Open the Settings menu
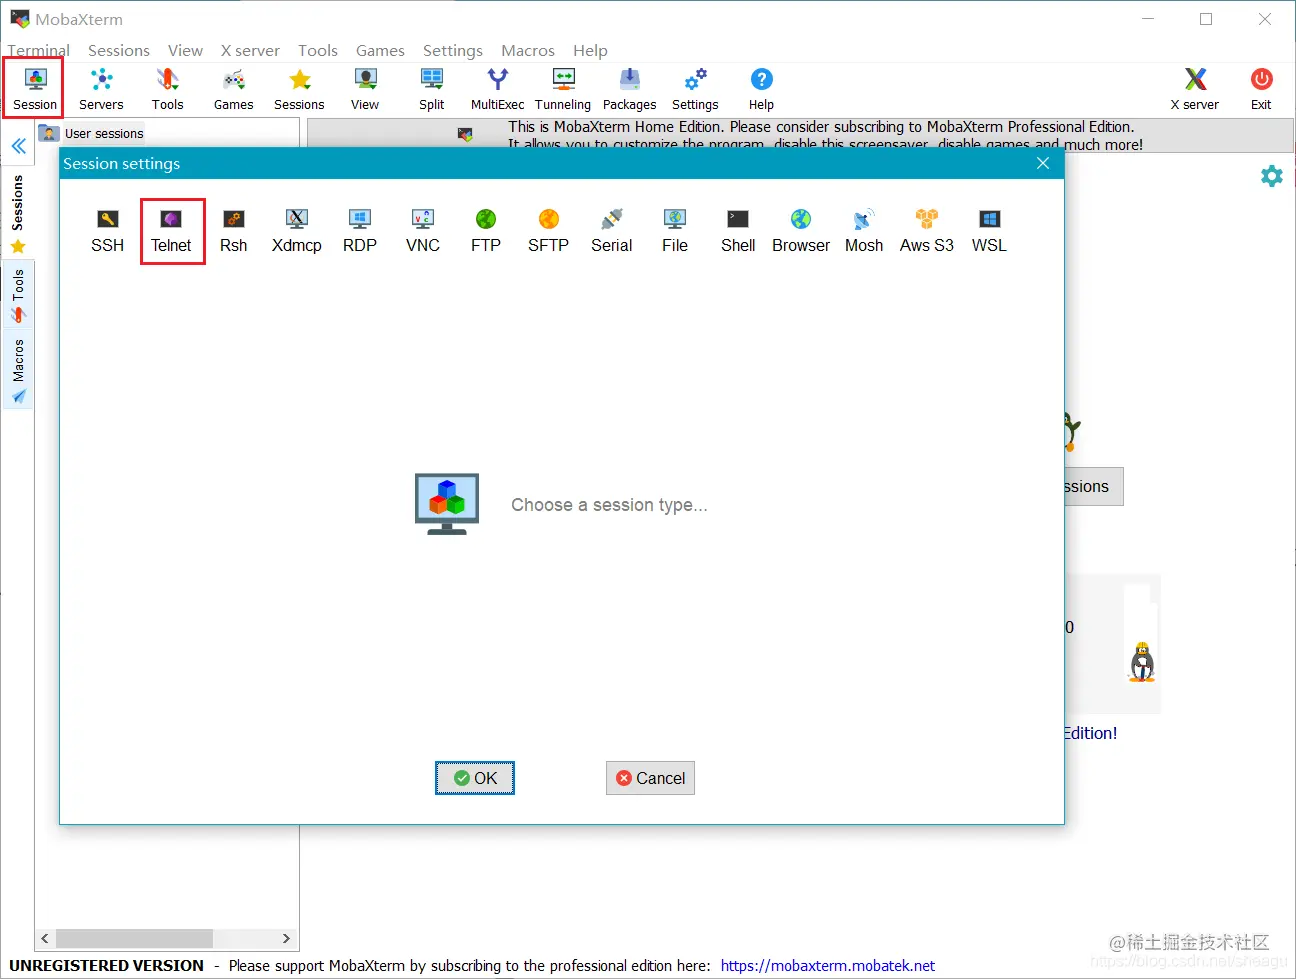Viewport: 1296px width, 979px height. coord(453,50)
